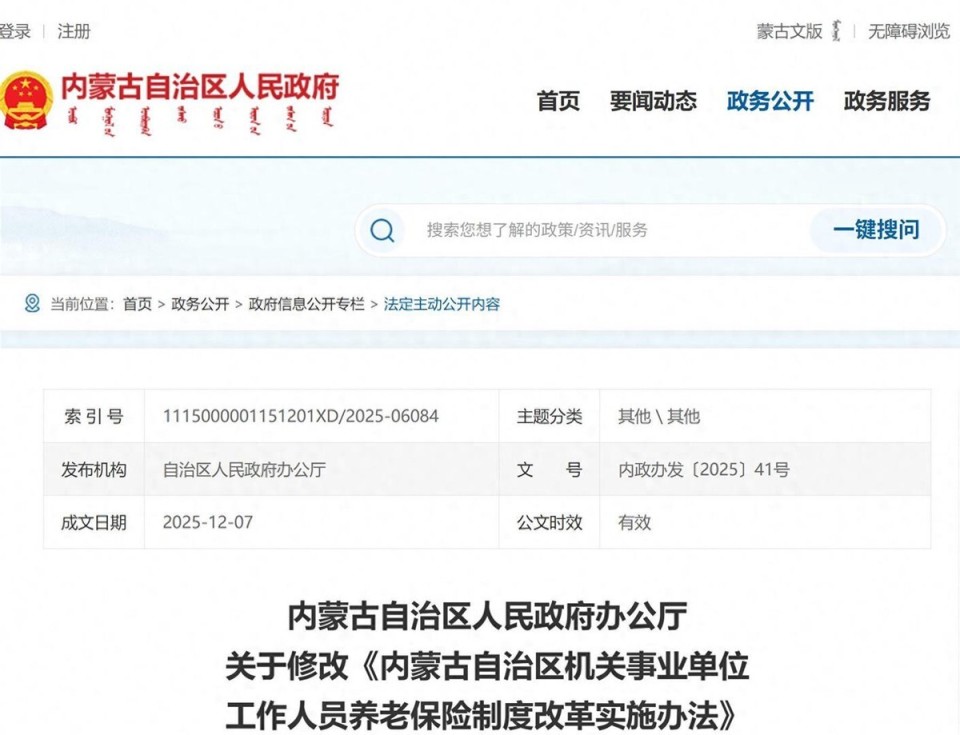
Task: Select the highlighted 政务公开 menu item
Action: click(769, 102)
